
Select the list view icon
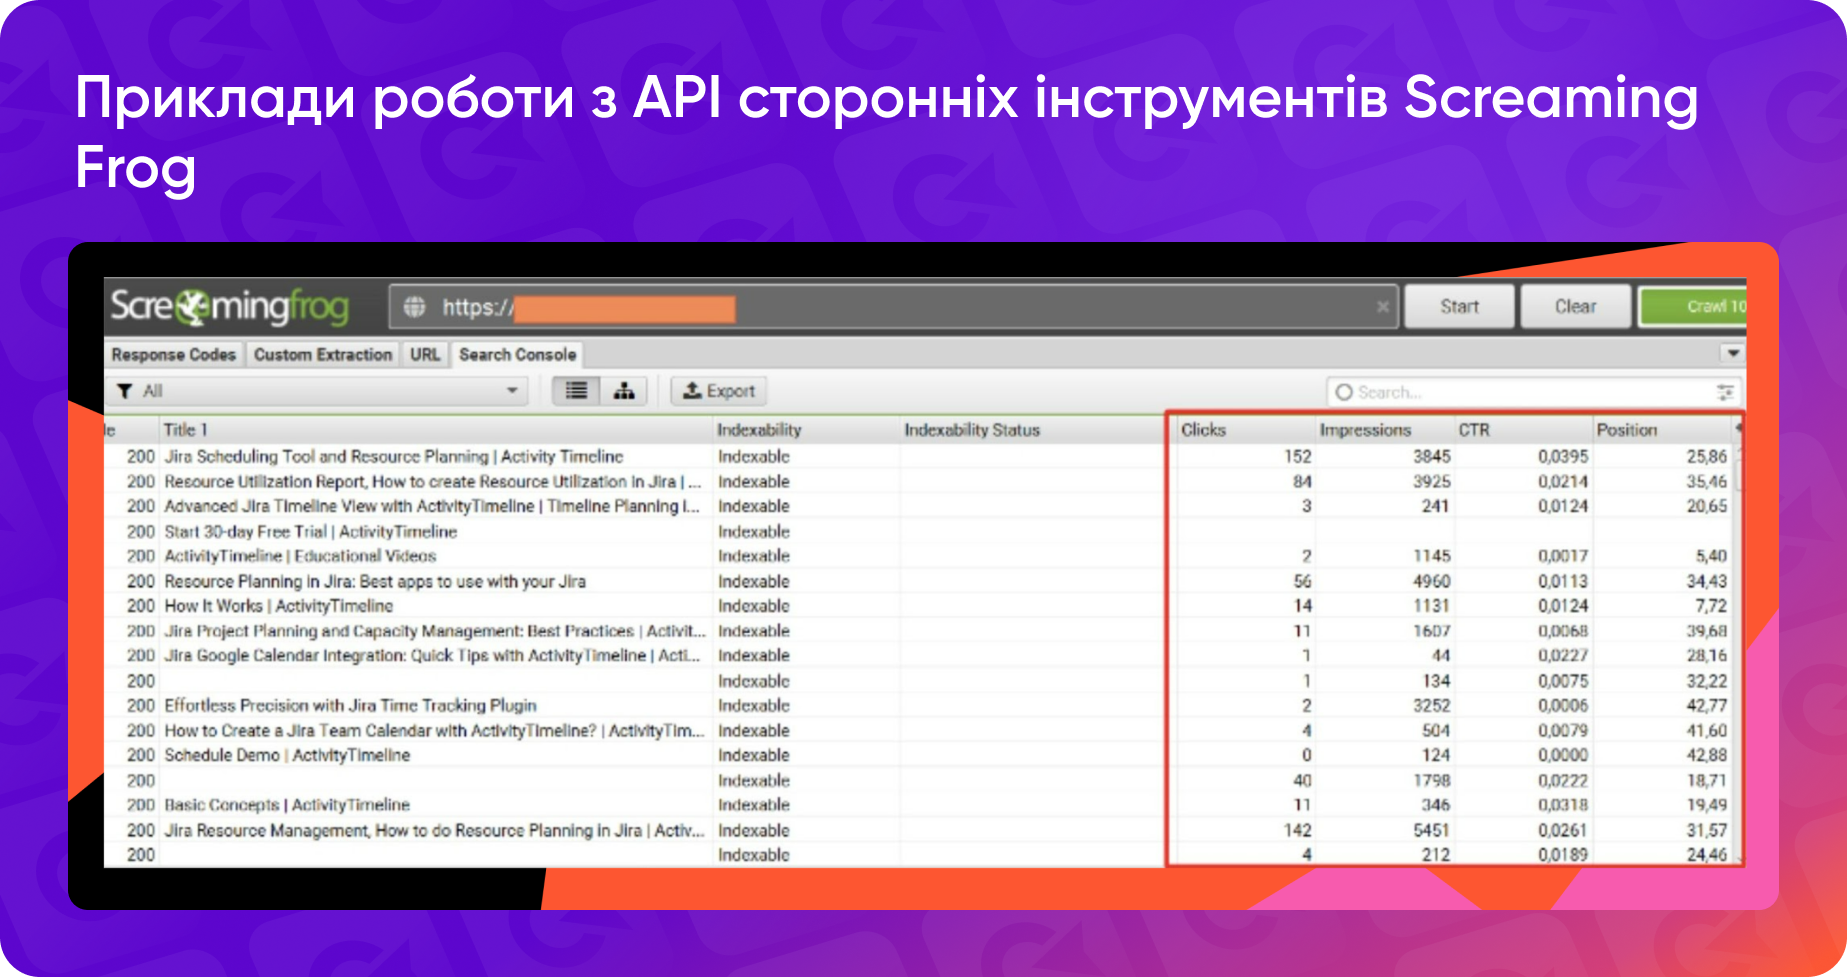[575, 390]
